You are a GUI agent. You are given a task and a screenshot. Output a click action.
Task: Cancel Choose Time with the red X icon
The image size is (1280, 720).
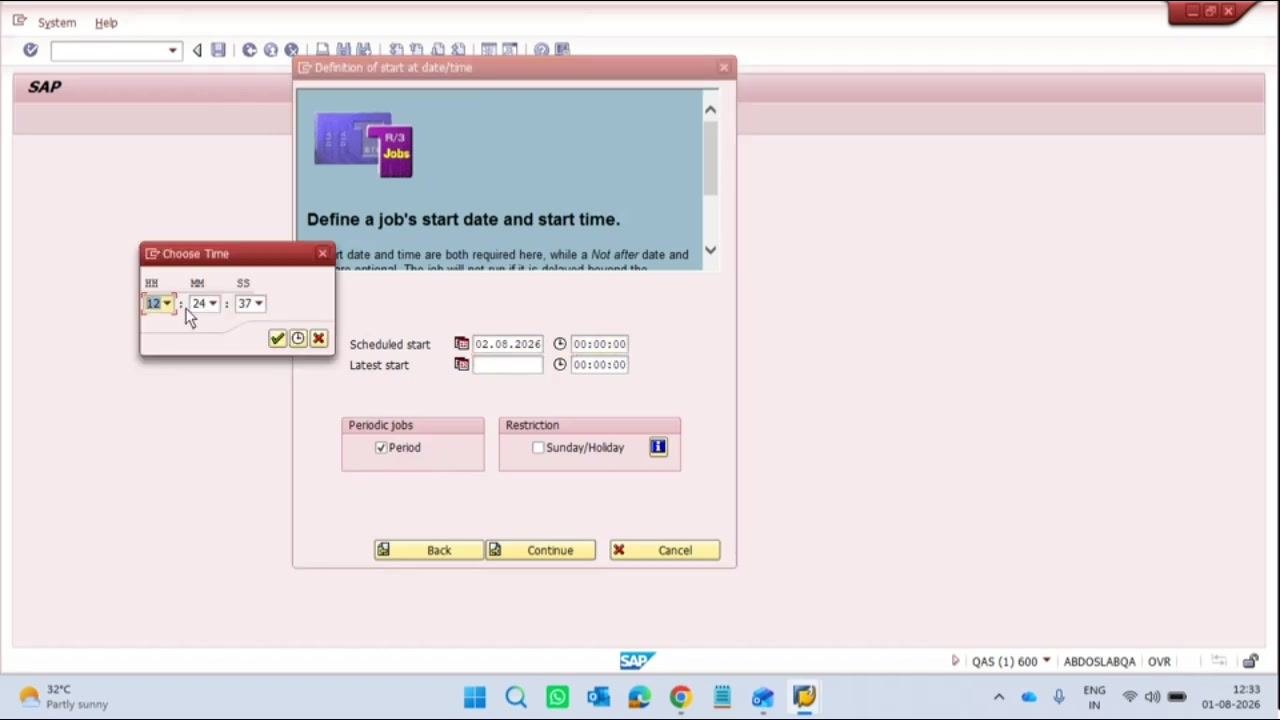click(x=318, y=339)
